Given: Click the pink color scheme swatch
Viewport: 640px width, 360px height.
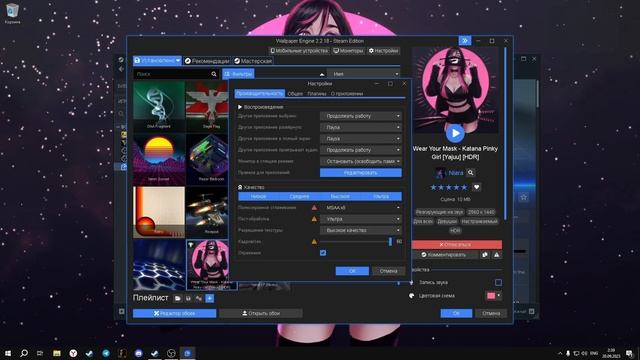Looking at the screenshot, I should (x=491, y=296).
